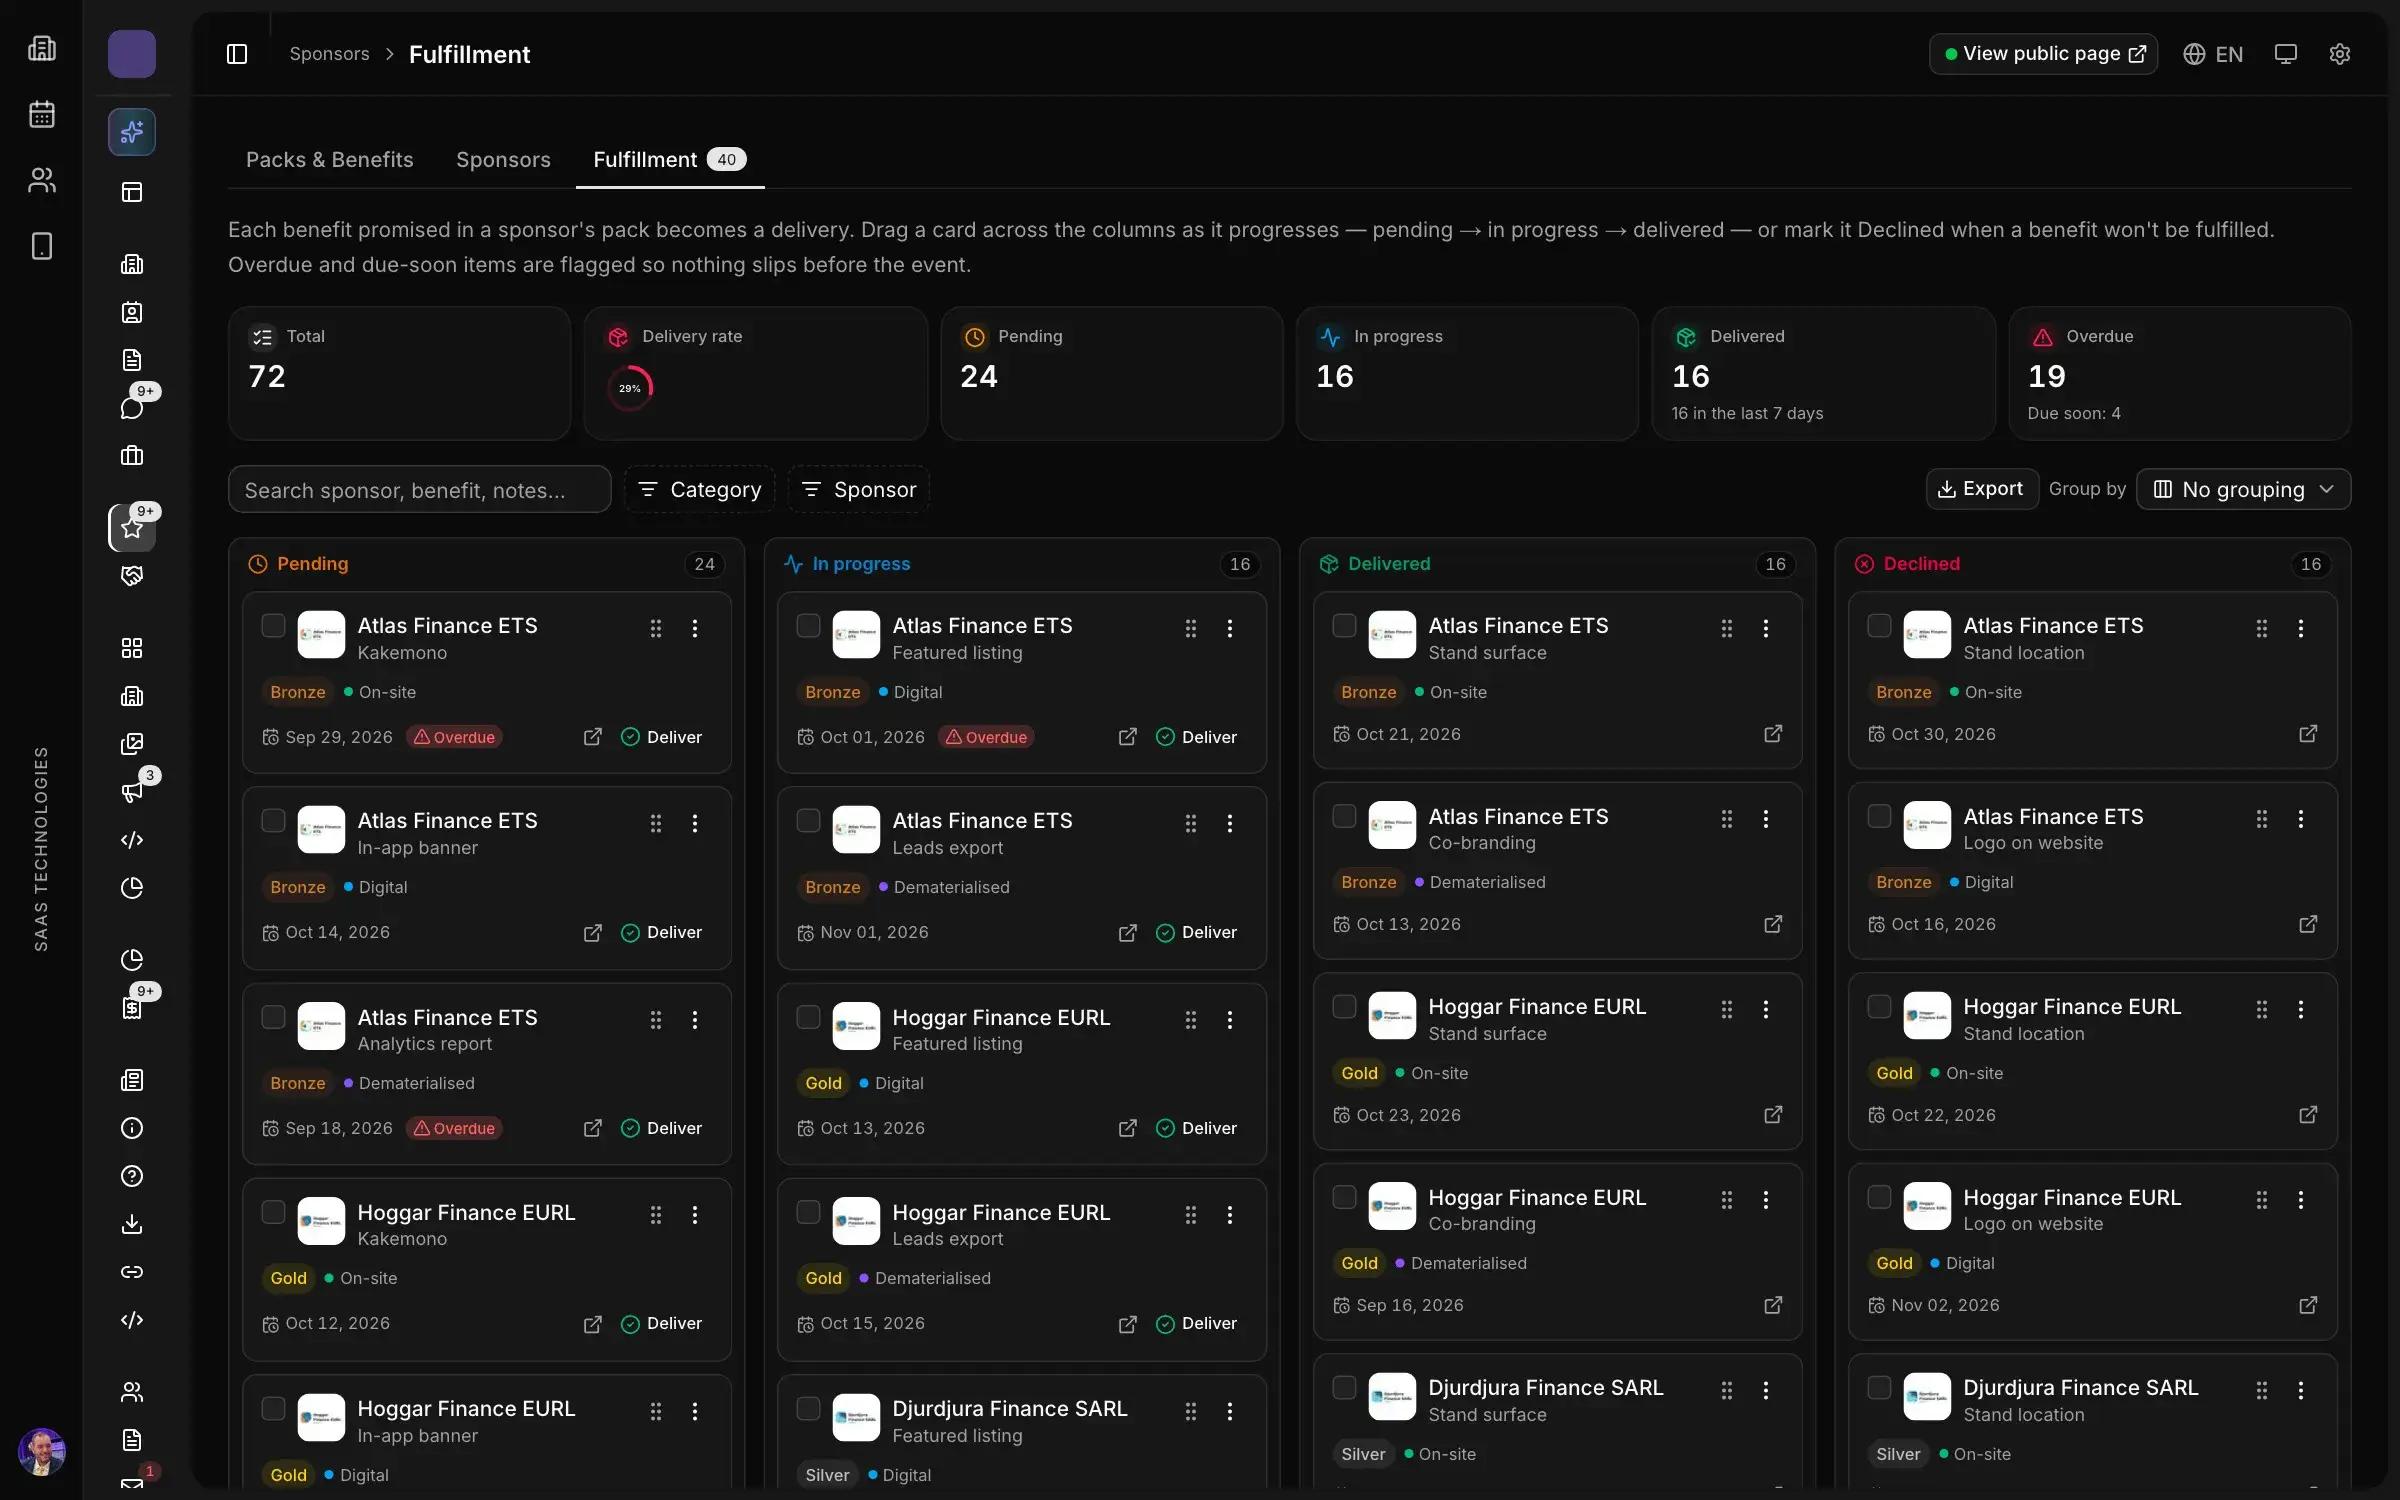
Task: Click View public page button
Action: point(2043,54)
